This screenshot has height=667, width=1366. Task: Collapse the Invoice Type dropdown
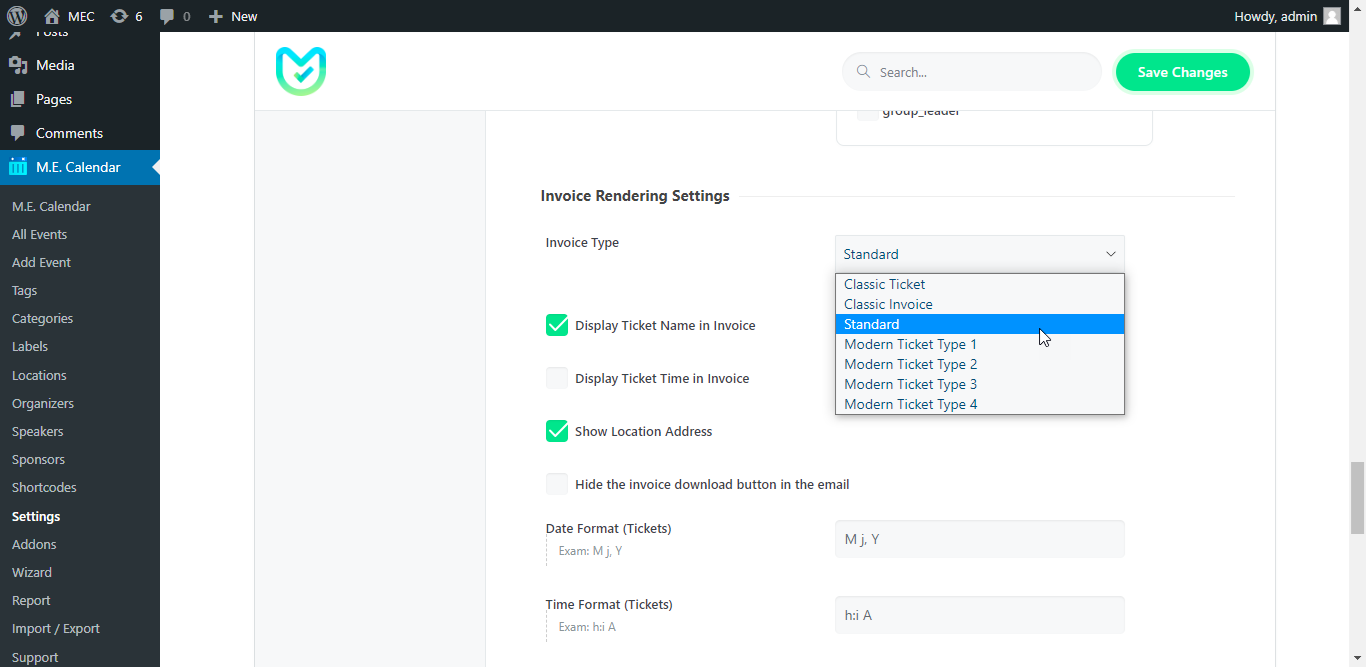coord(979,254)
